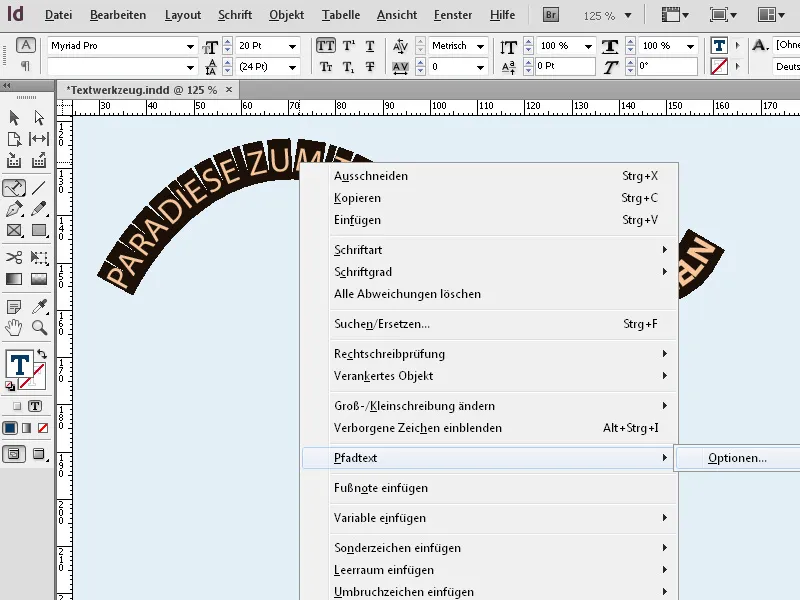Select the Hand tool
The width and height of the screenshot is (800, 600).
tap(14, 328)
